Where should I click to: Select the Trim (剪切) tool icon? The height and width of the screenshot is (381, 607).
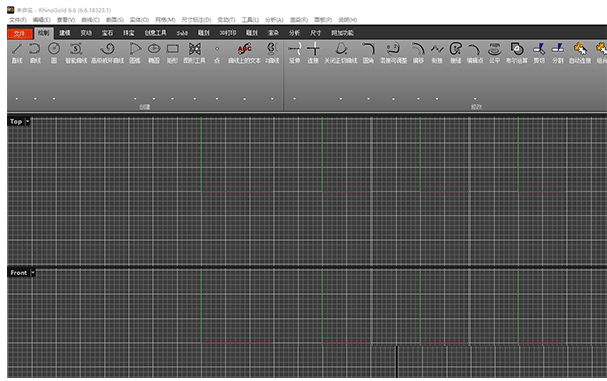click(x=539, y=49)
